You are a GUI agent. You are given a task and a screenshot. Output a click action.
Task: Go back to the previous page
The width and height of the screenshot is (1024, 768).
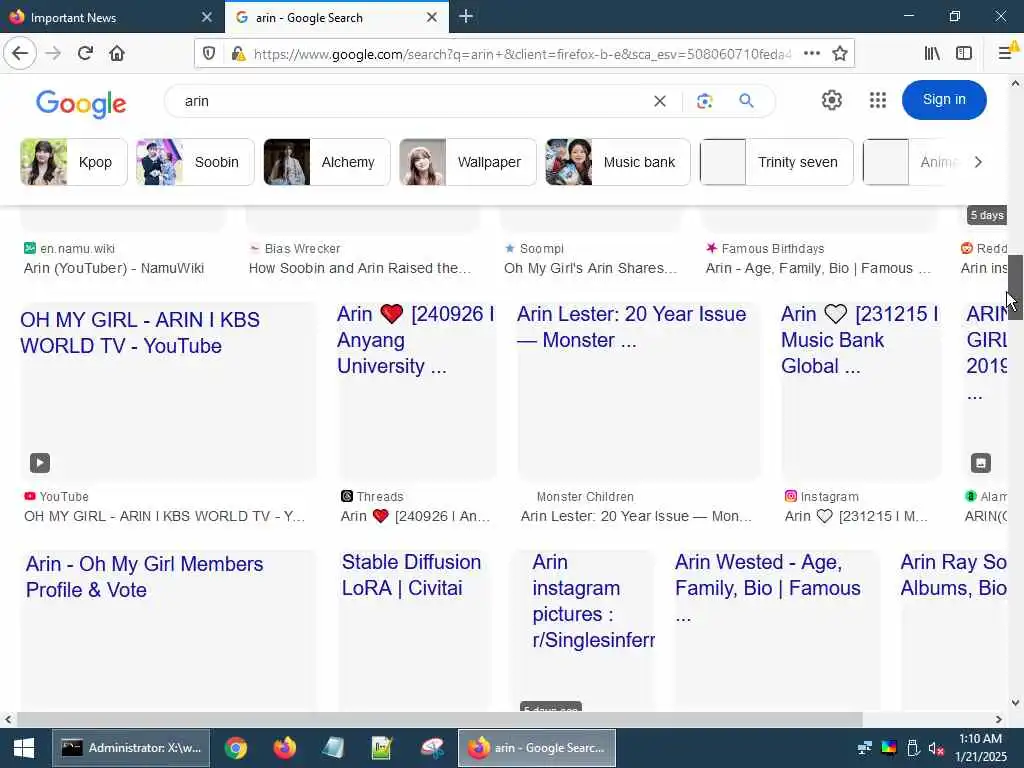(x=20, y=53)
